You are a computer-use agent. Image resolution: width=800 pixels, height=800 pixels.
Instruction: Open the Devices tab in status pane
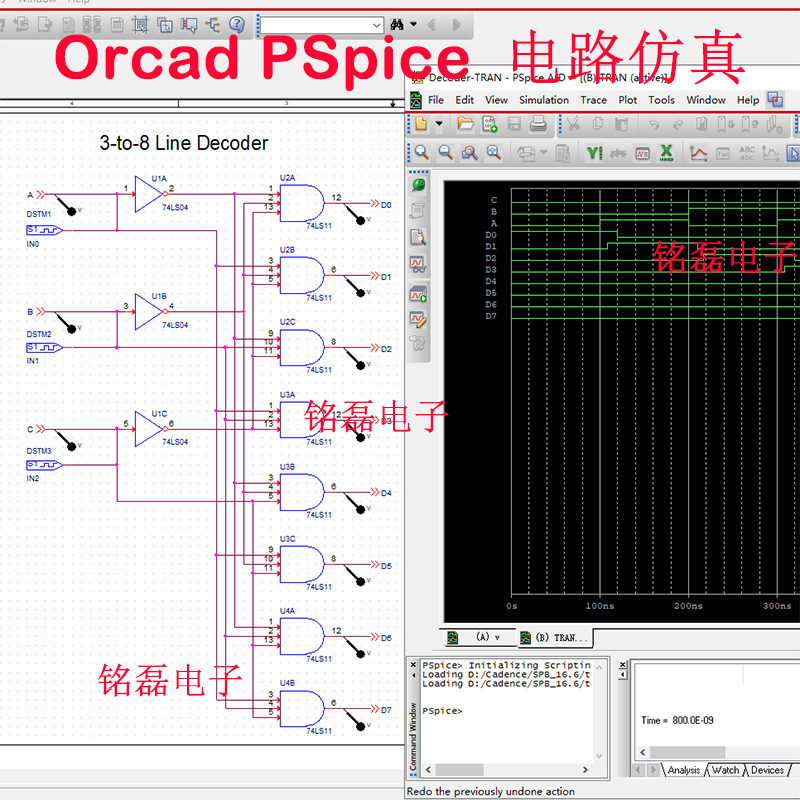[x=767, y=770]
